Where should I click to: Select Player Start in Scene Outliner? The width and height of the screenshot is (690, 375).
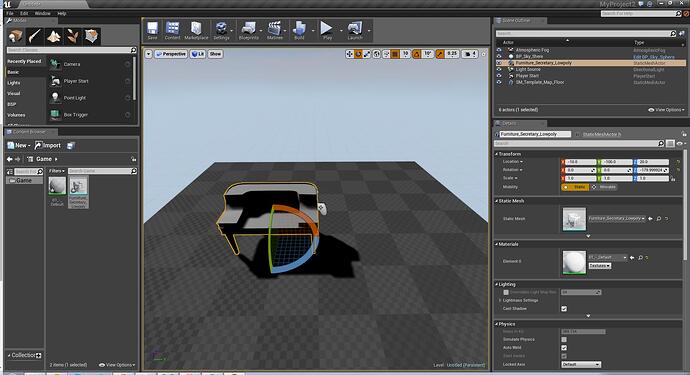[x=527, y=76]
